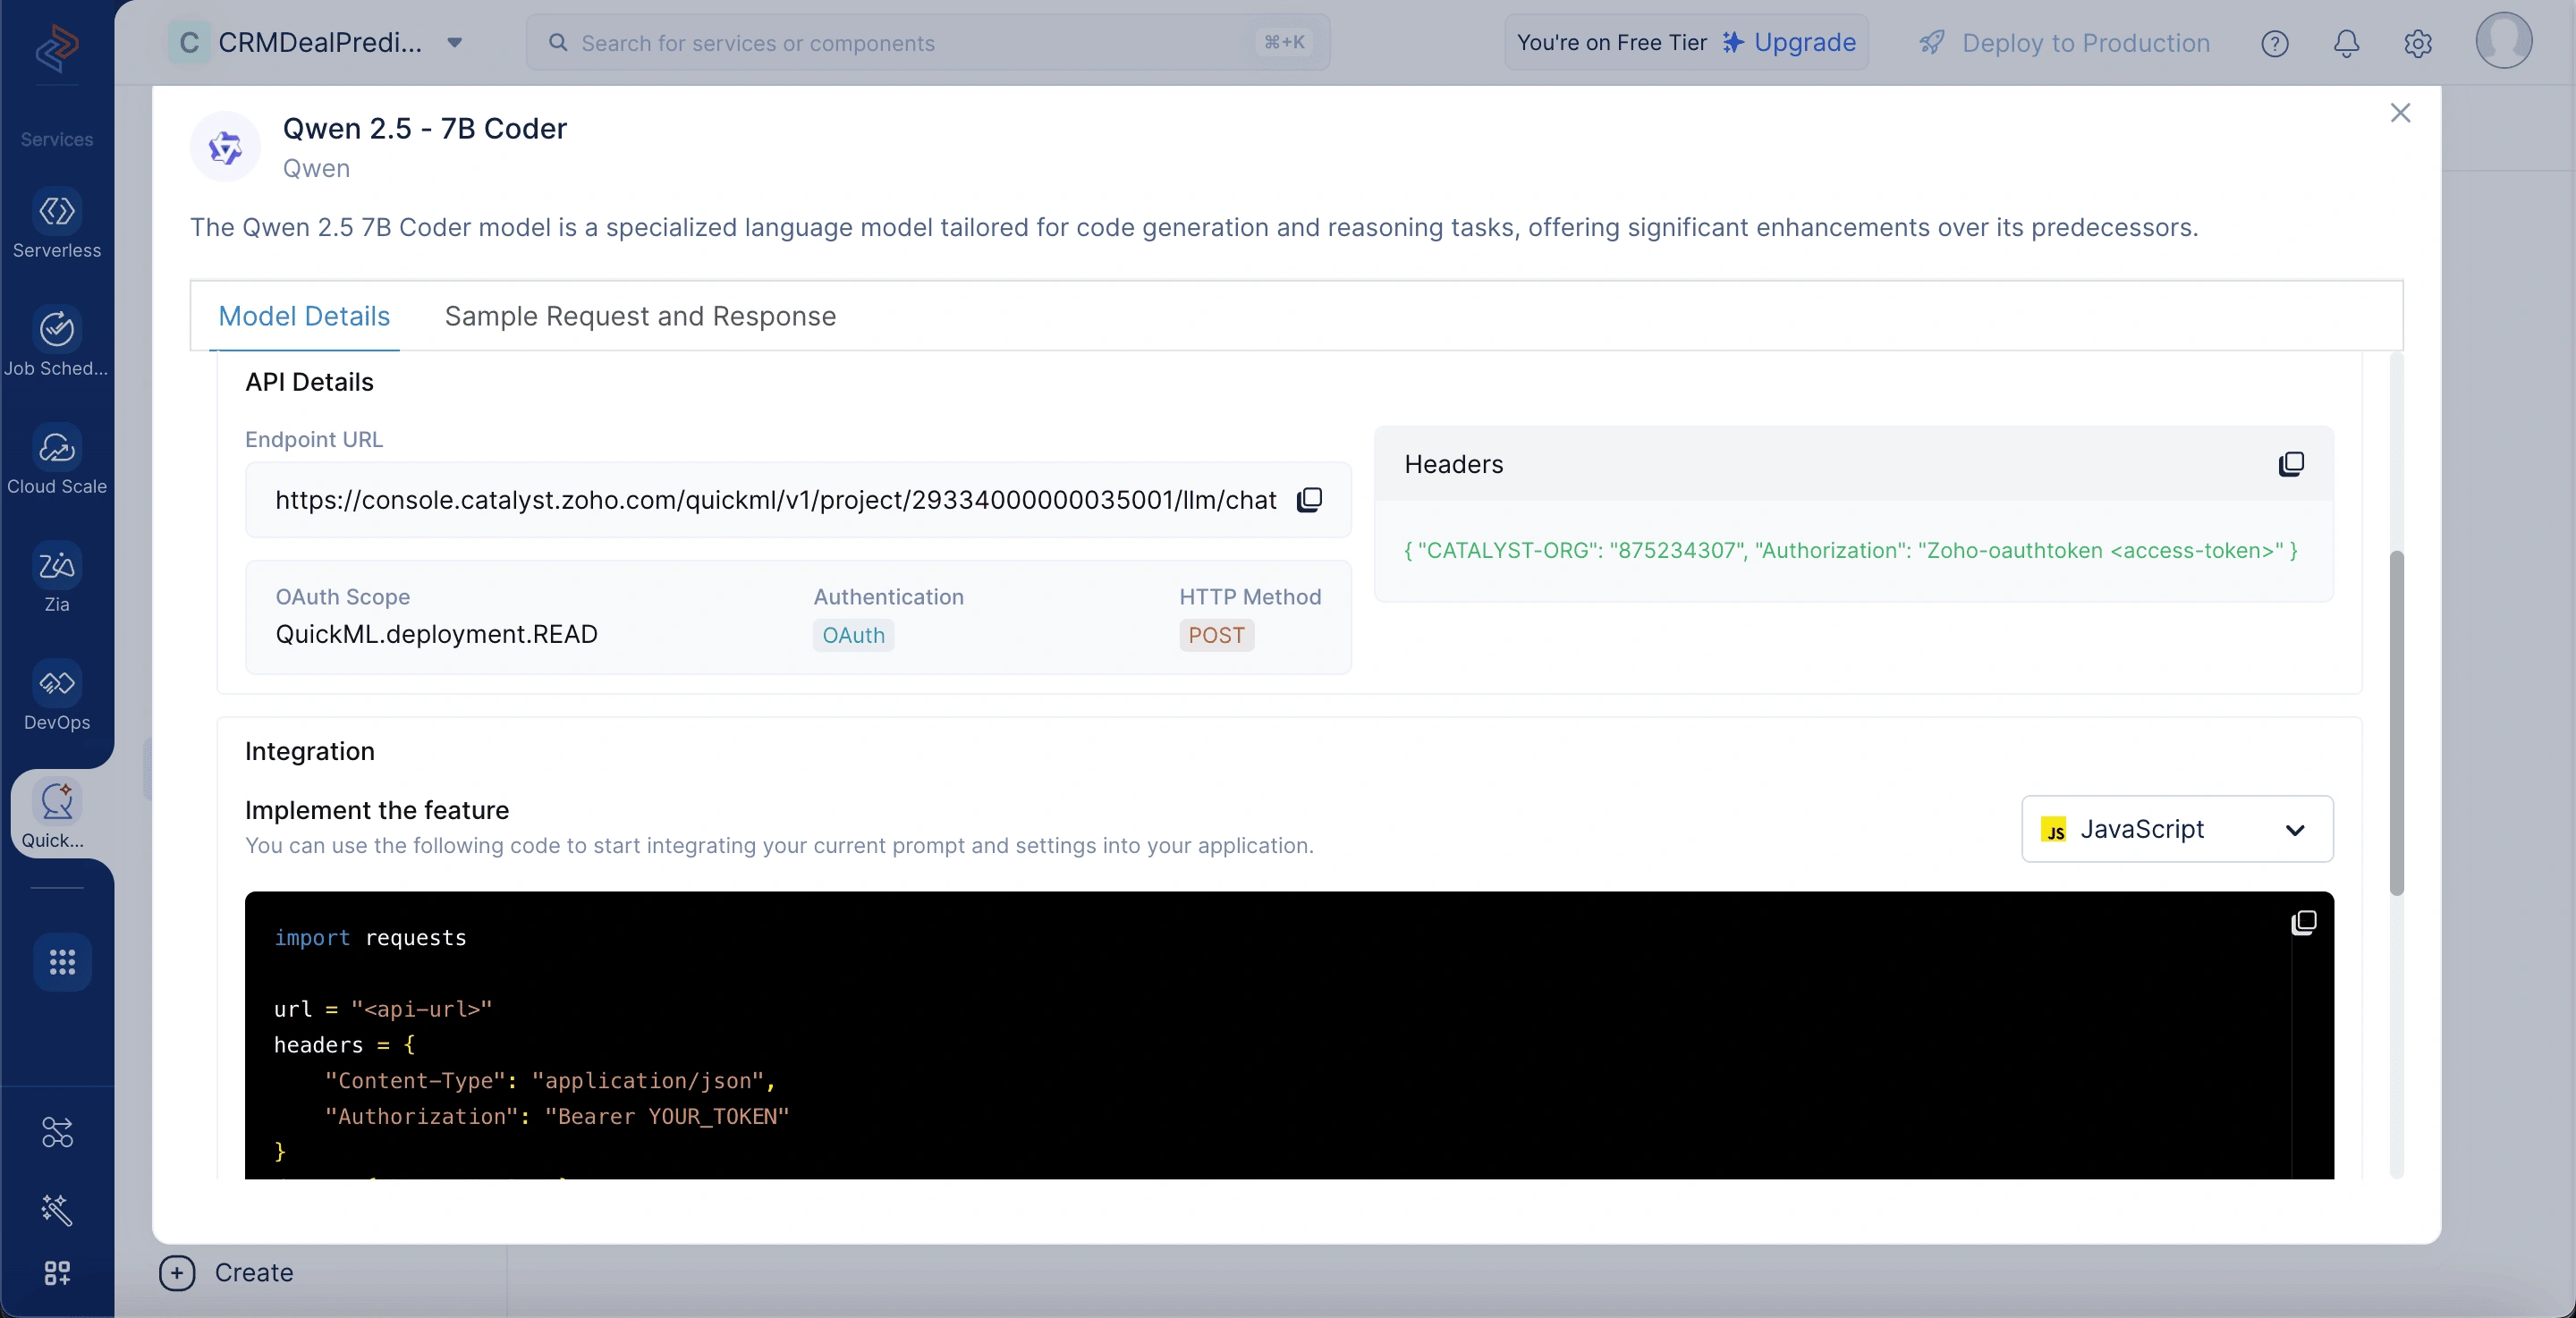Image resolution: width=2576 pixels, height=1318 pixels.
Task: Open the settings gear
Action: 2418,43
